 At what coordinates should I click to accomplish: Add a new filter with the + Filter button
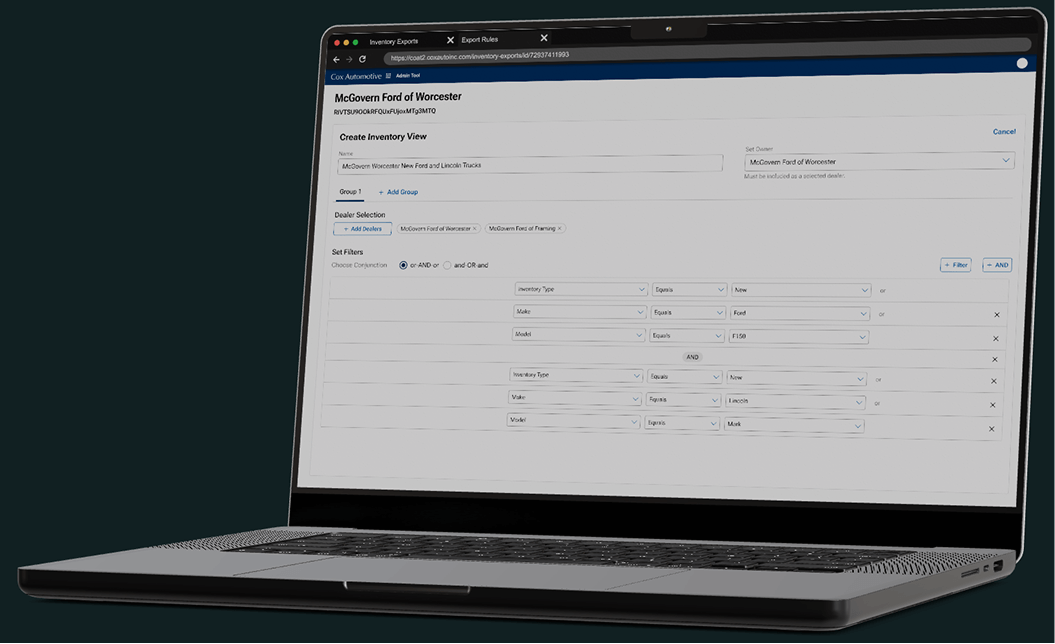pyautogui.click(x=955, y=265)
